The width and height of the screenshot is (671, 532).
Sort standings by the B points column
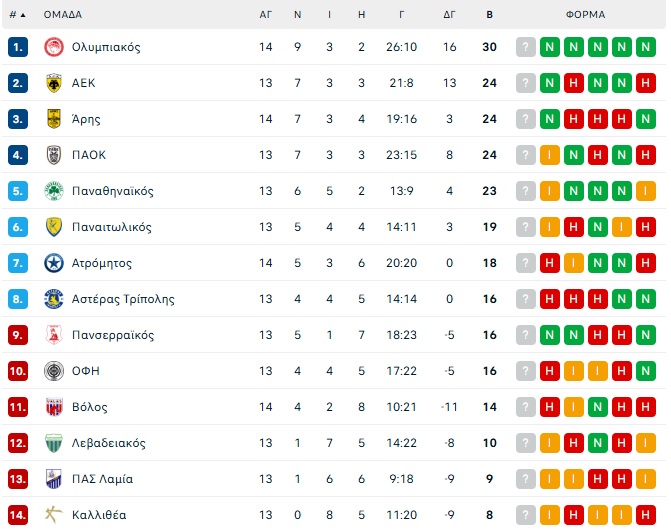(489, 15)
